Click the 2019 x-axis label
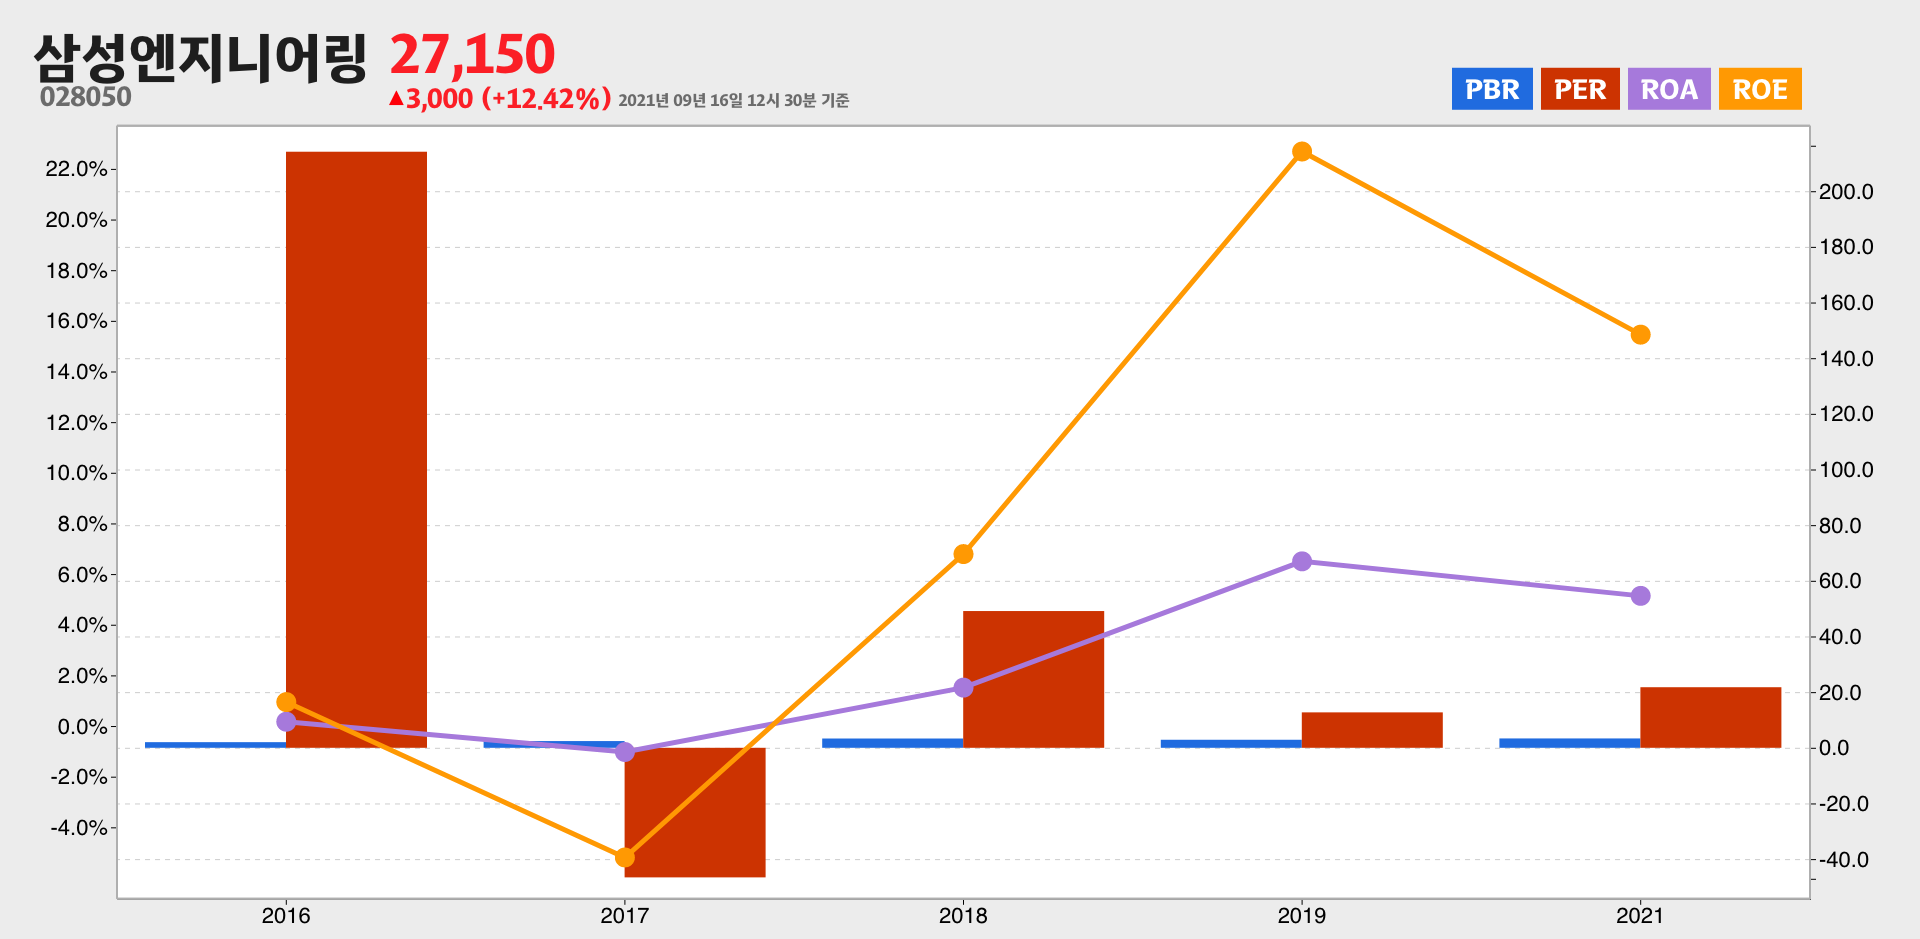 coord(1302,916)
